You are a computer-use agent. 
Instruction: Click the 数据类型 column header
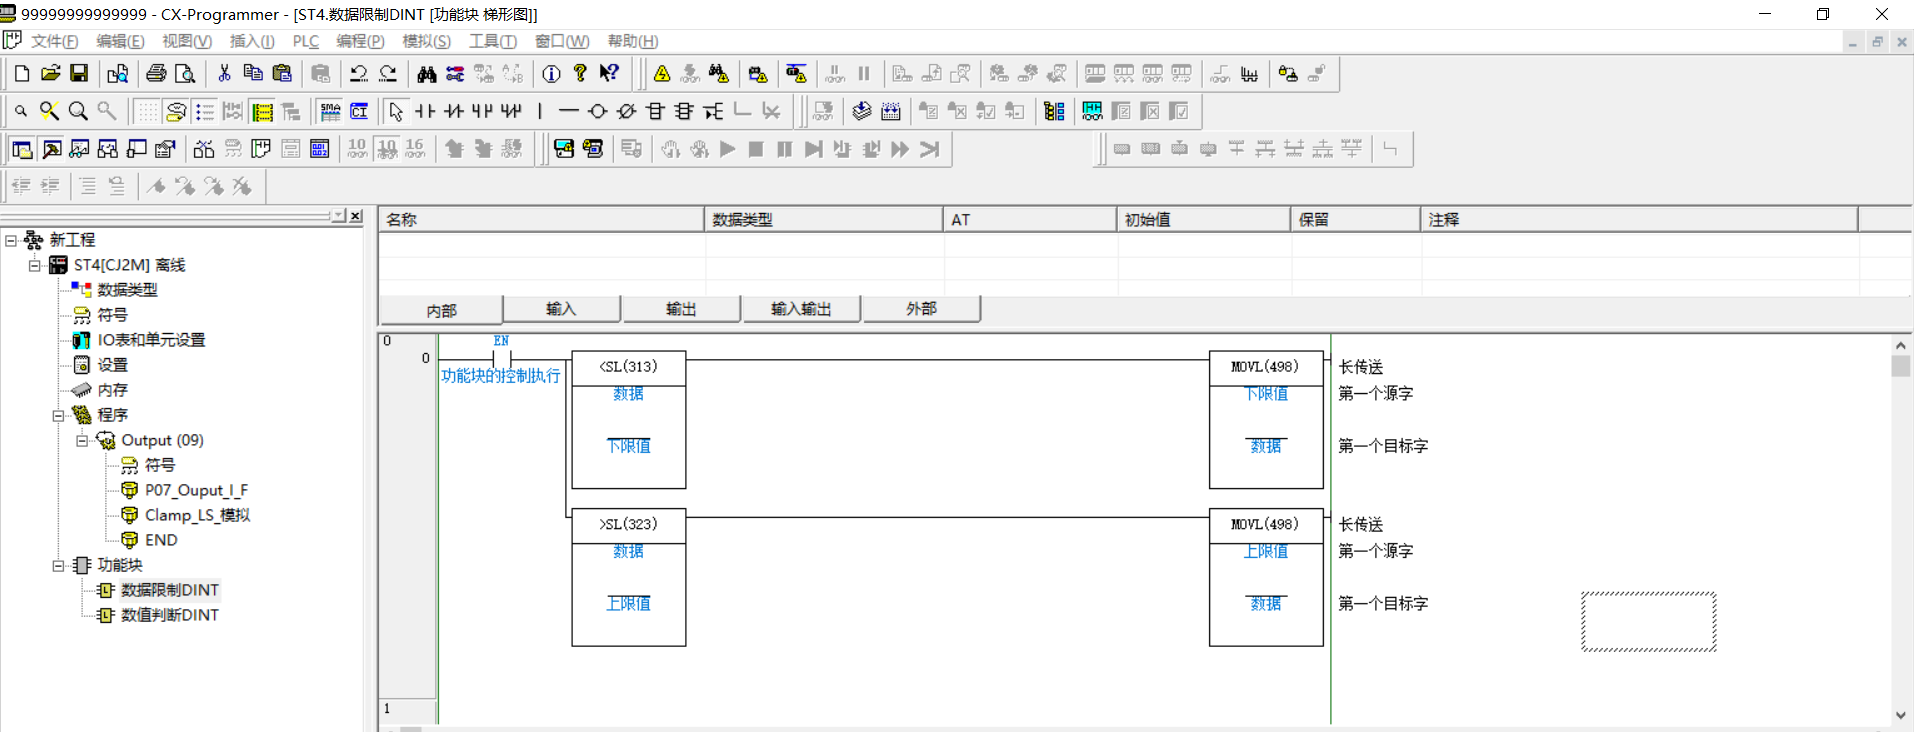pyautogui.click(x=822, y=219)
